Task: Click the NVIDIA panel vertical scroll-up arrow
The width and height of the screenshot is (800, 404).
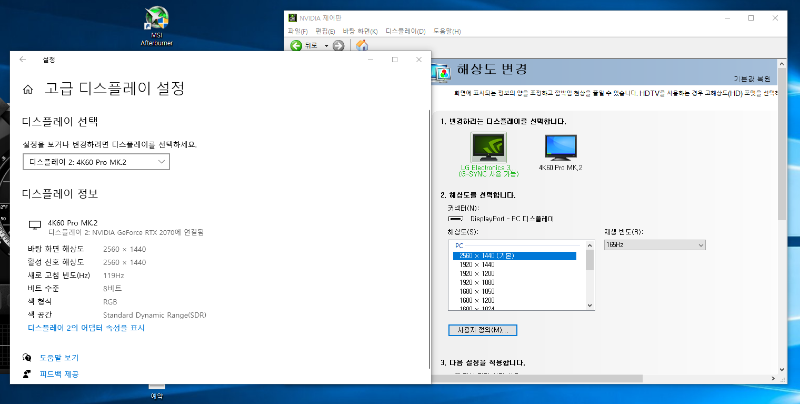Action: 781,64
